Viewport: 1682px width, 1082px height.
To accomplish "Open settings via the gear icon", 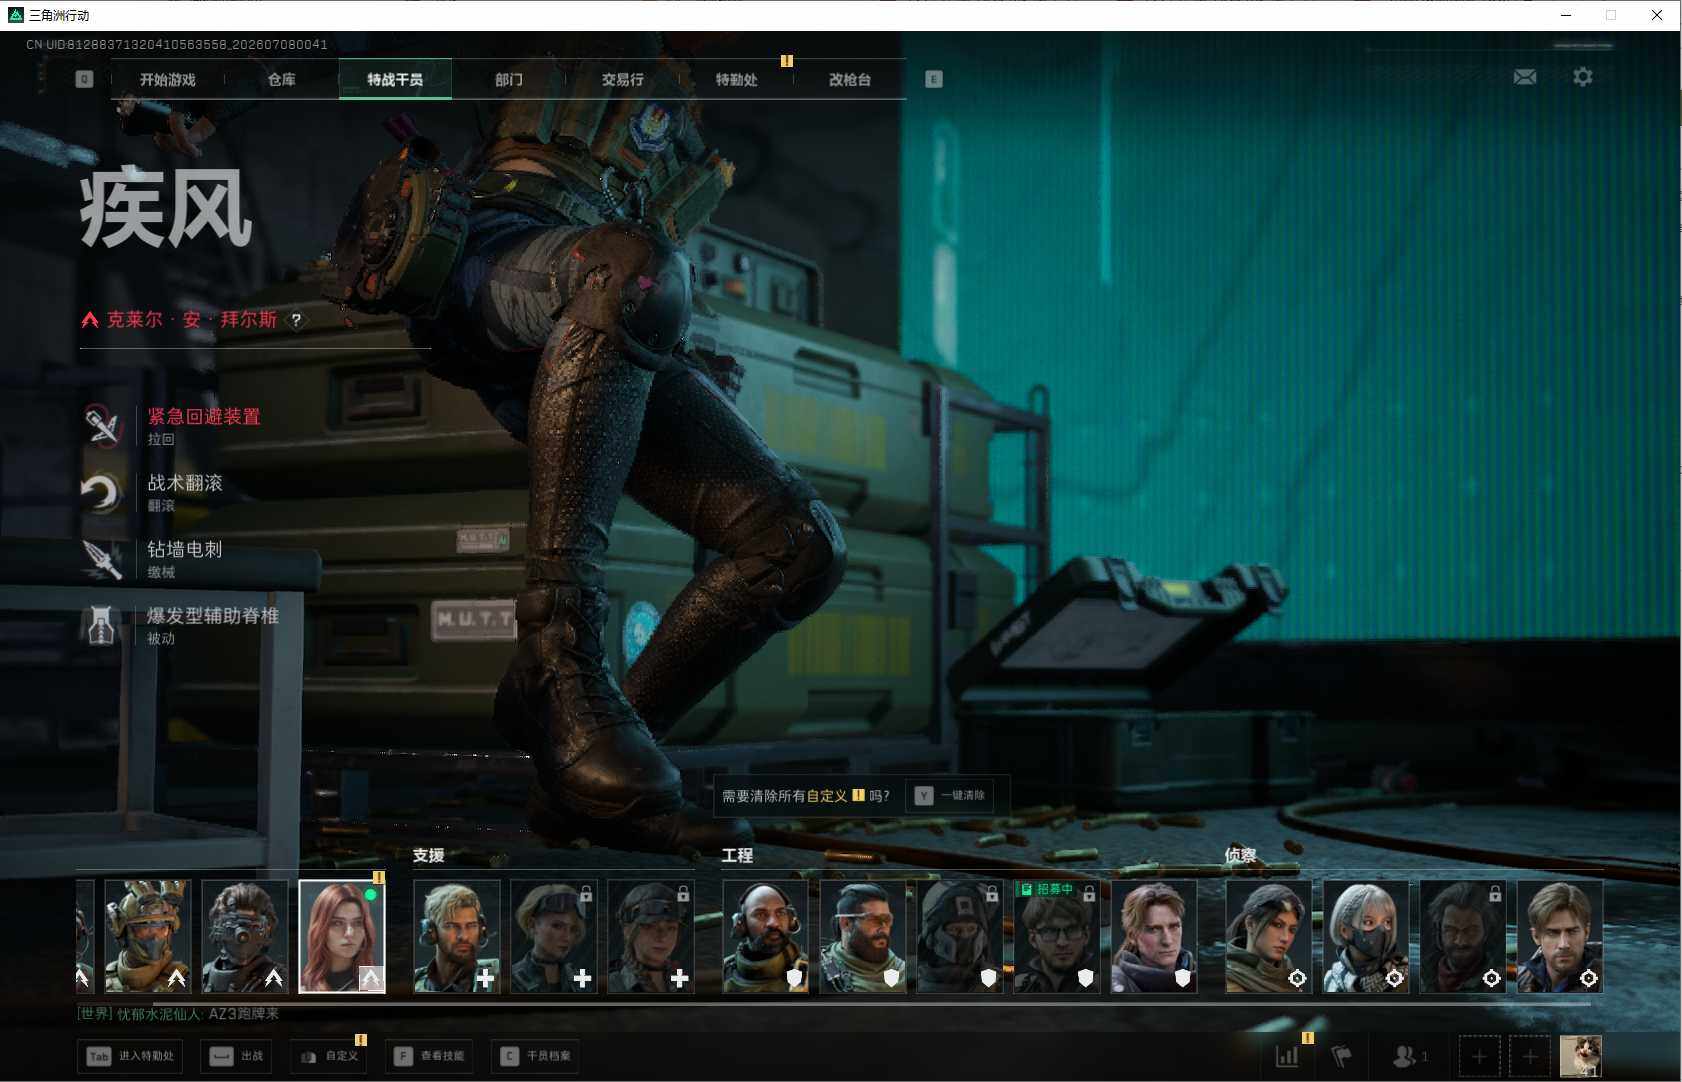I will coord(1583,77).
